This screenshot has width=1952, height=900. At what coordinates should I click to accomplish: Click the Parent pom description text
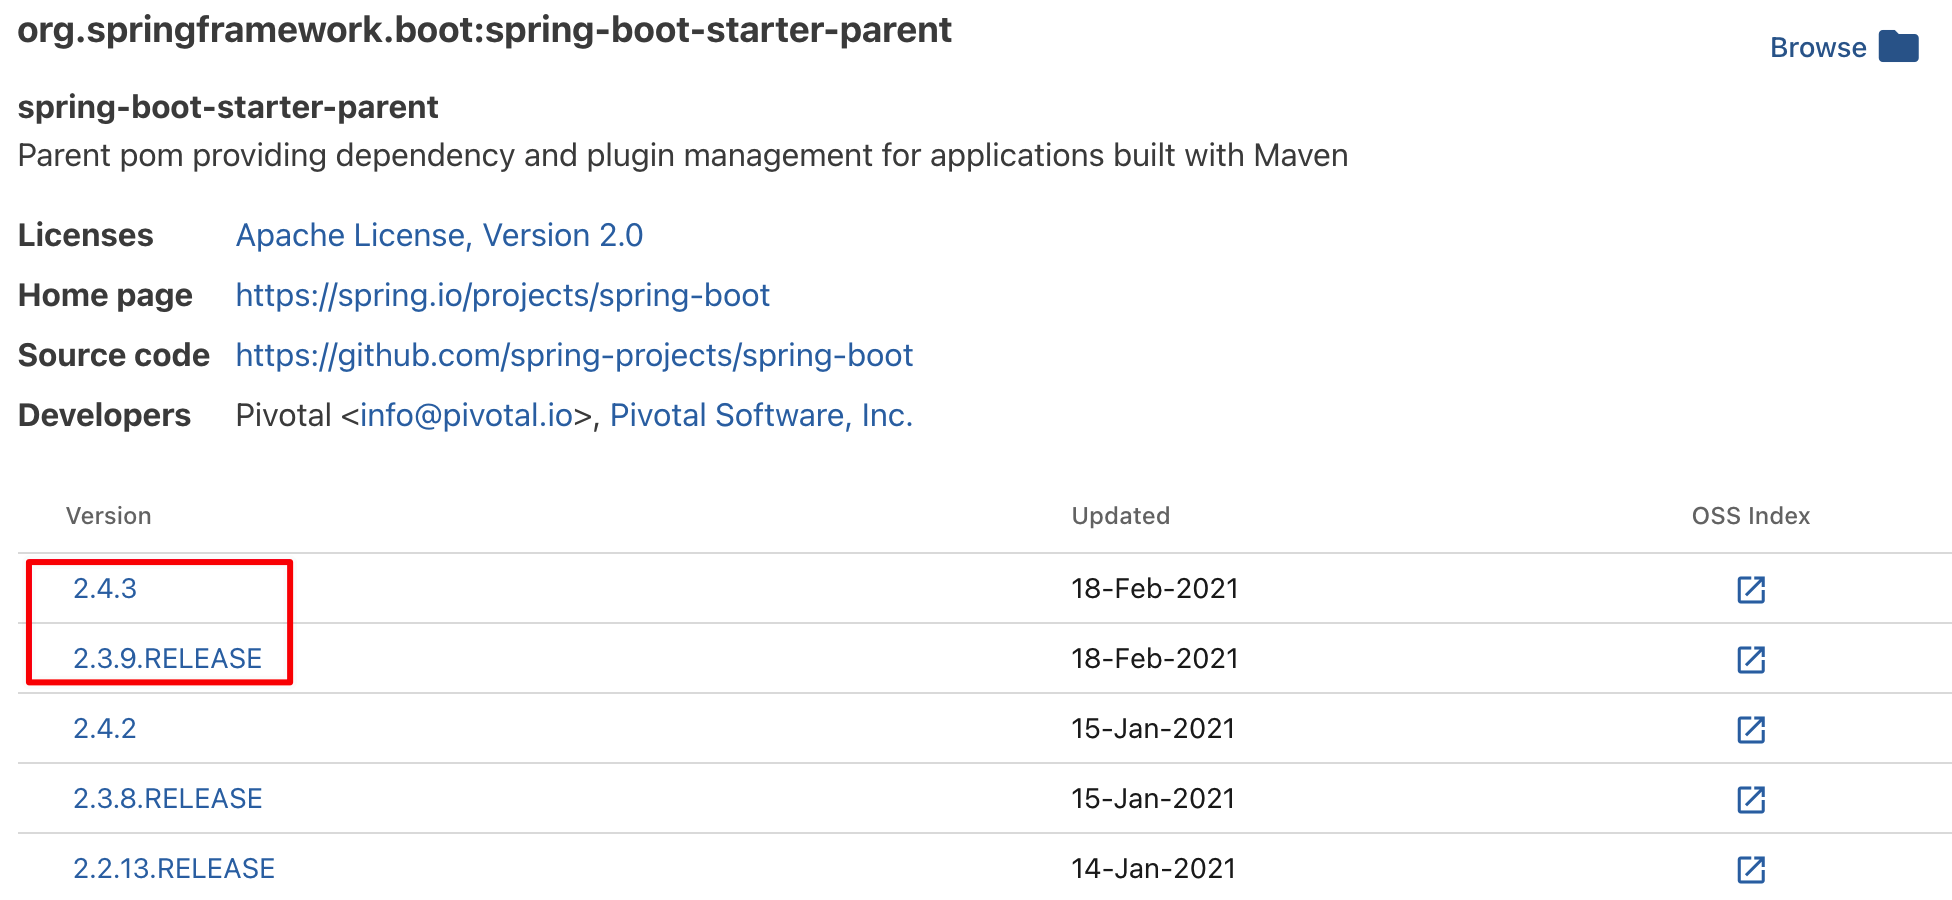(x=683, y=155)
